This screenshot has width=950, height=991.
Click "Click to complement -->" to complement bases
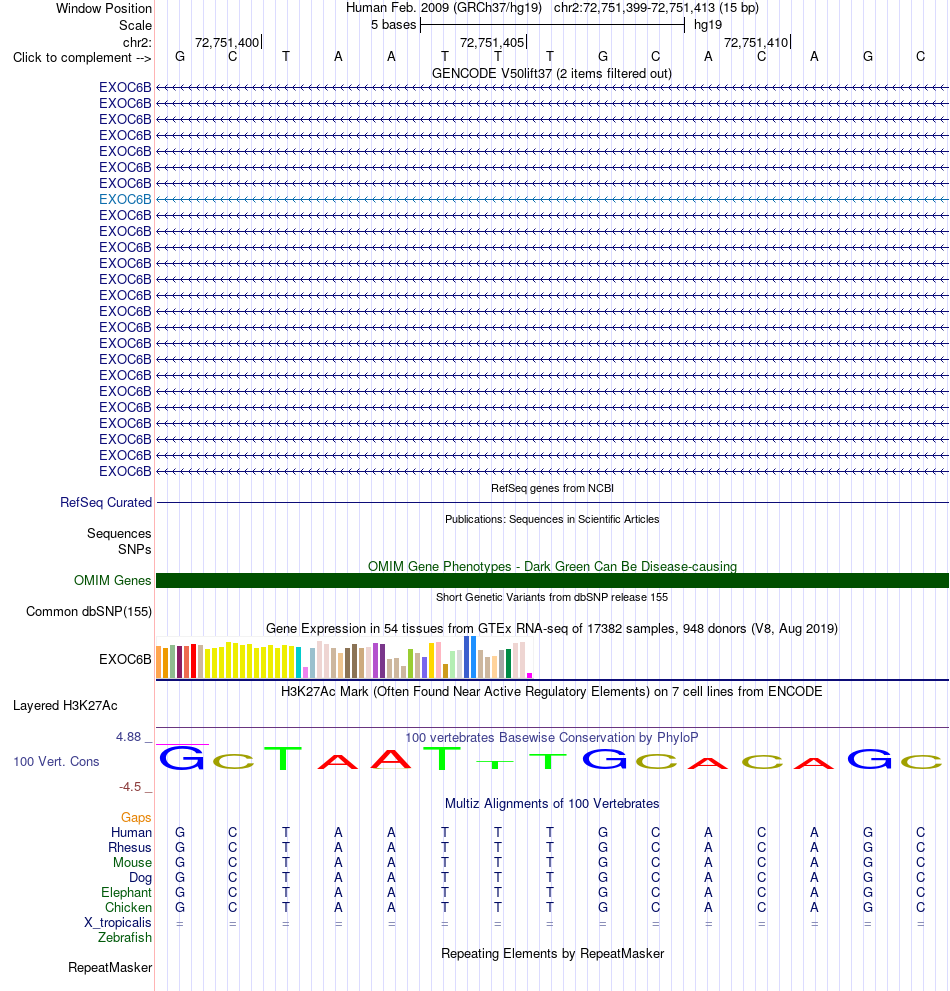click(x=82, y=58)
